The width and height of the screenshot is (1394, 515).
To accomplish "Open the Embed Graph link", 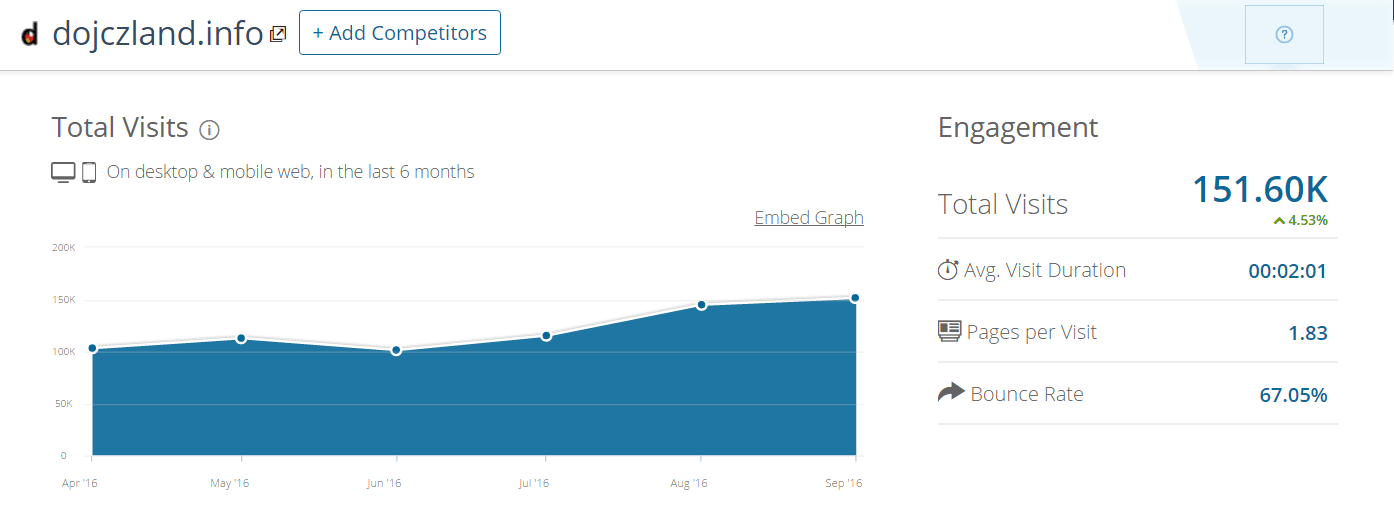I will 808,218.
